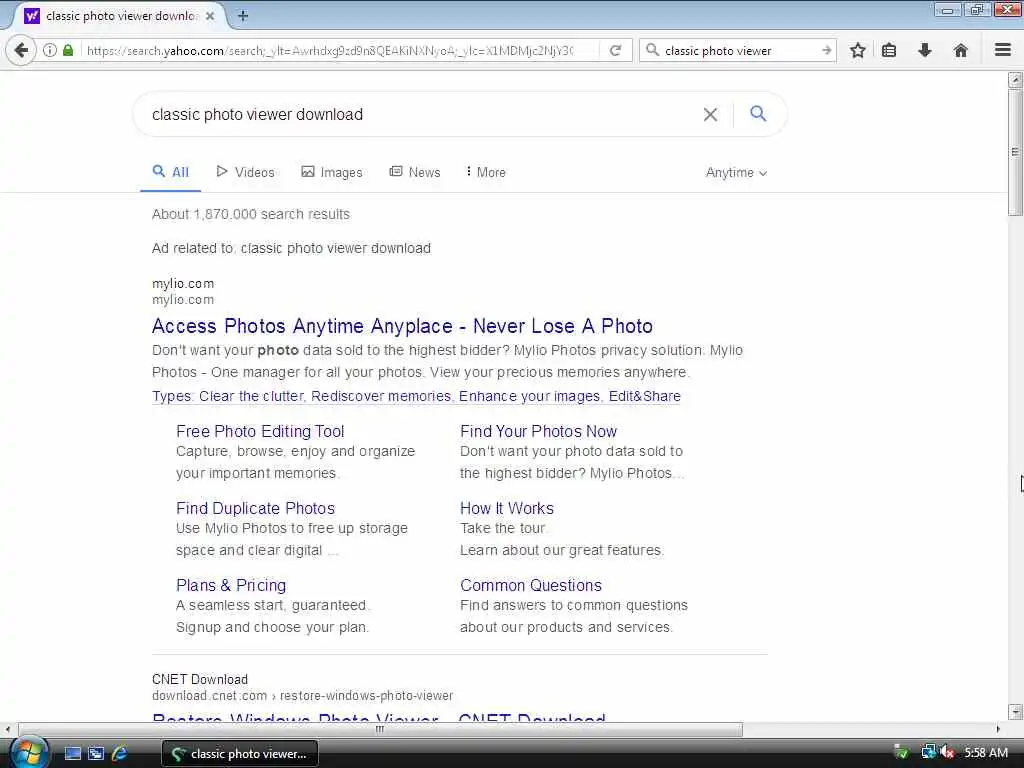Screen dimensions: 1024x768
Task: Open Find Your Photos Now link
Action: 538,431
